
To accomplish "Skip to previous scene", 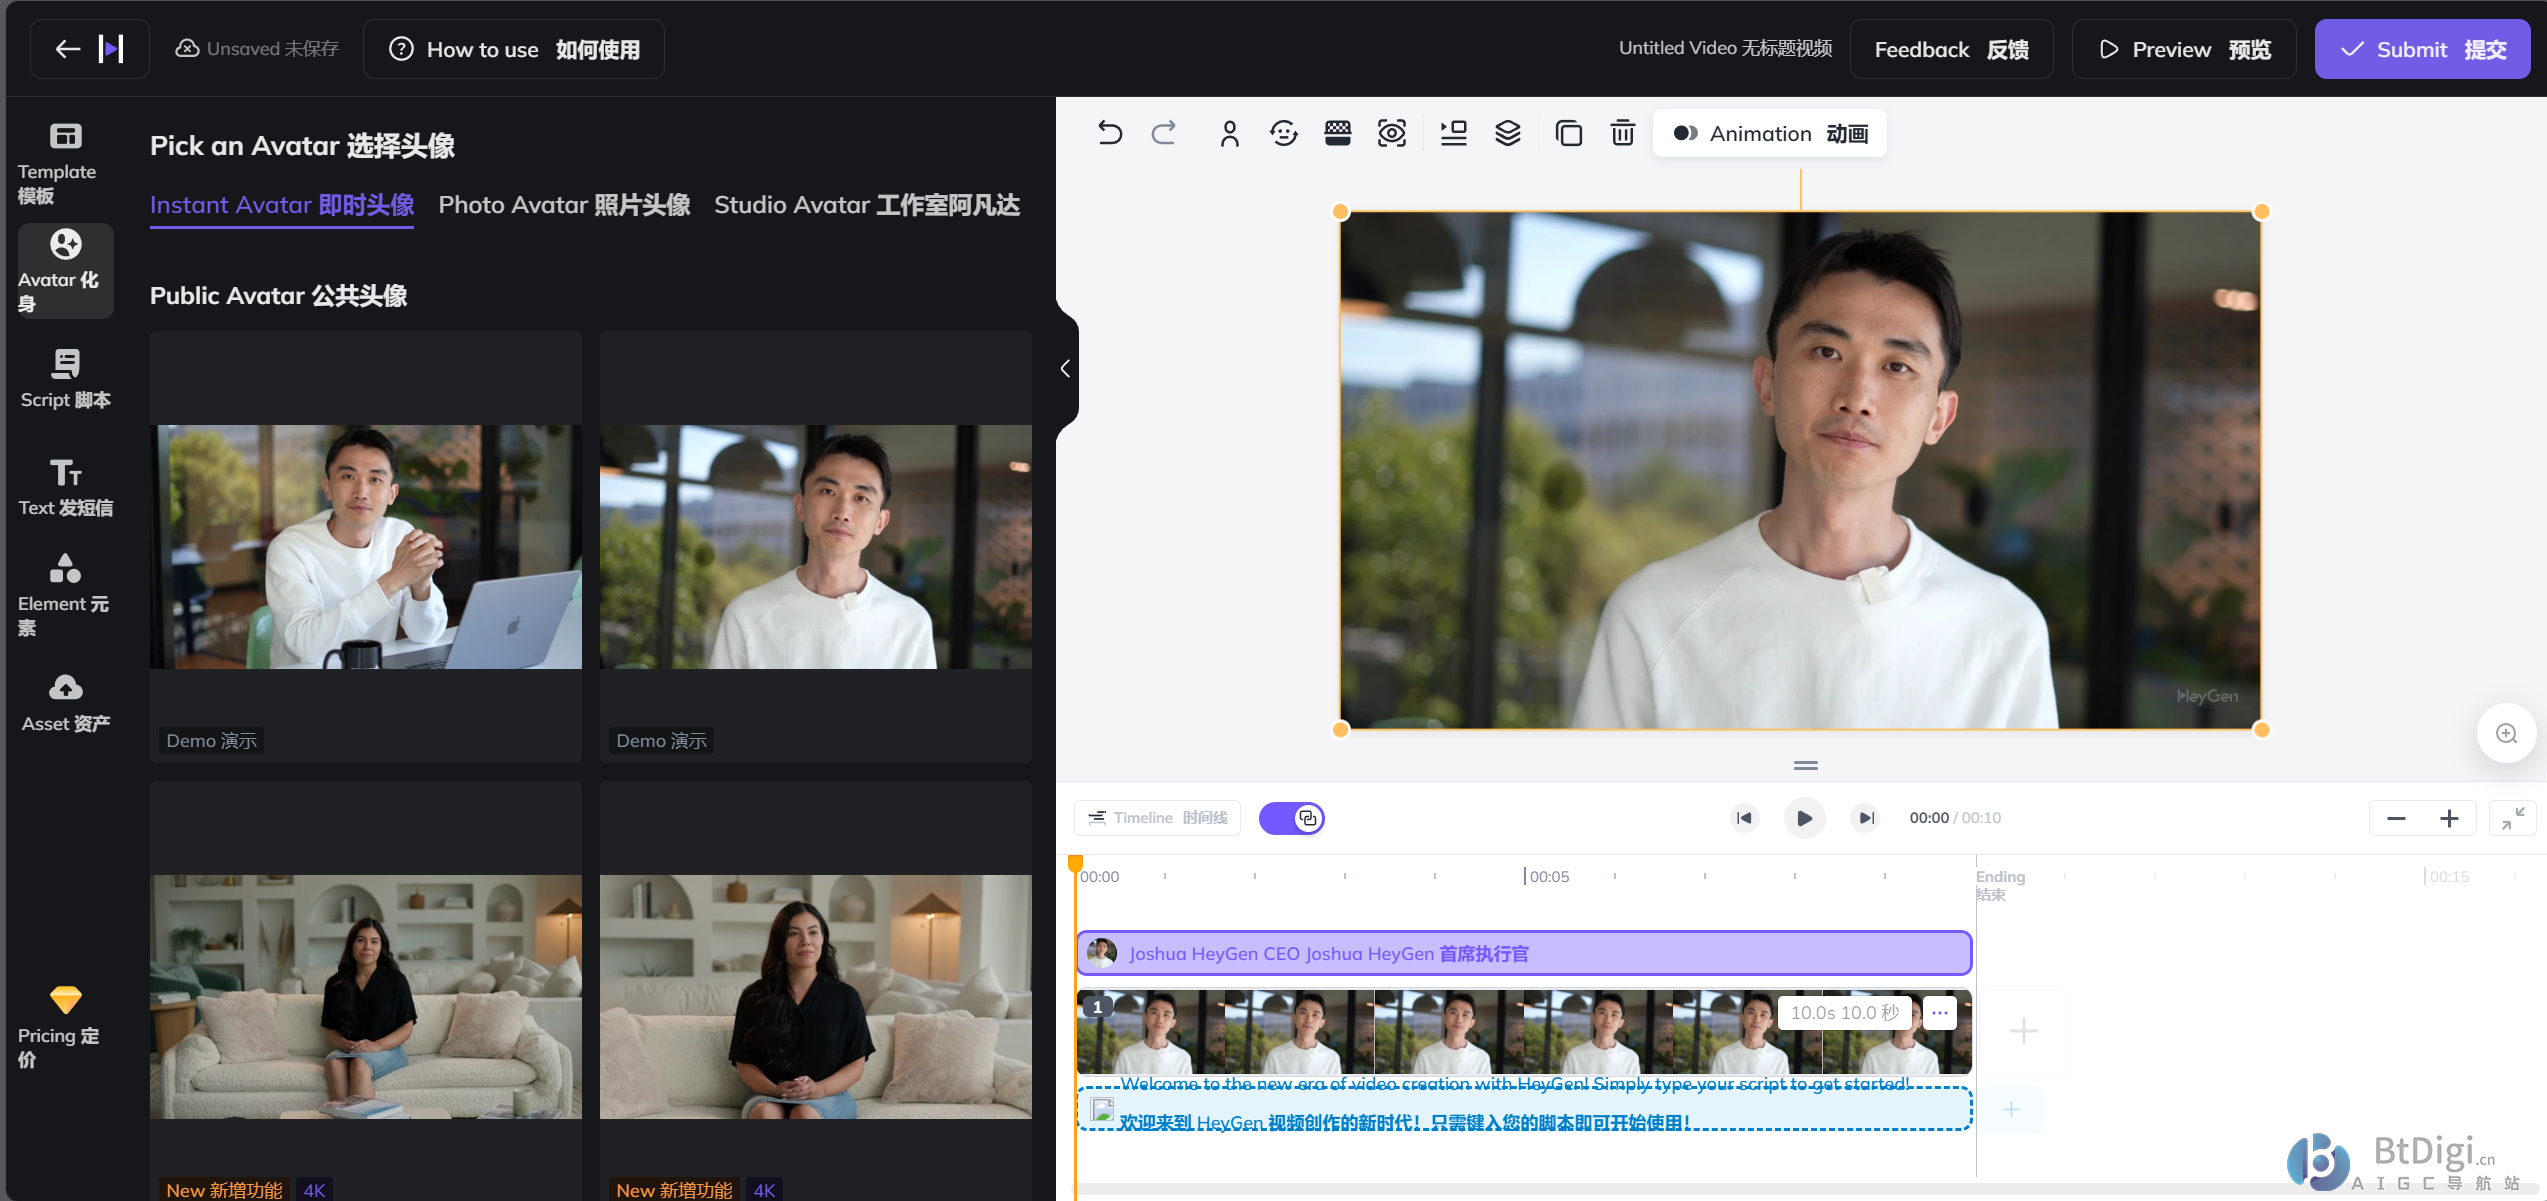I will (1745, 818).
